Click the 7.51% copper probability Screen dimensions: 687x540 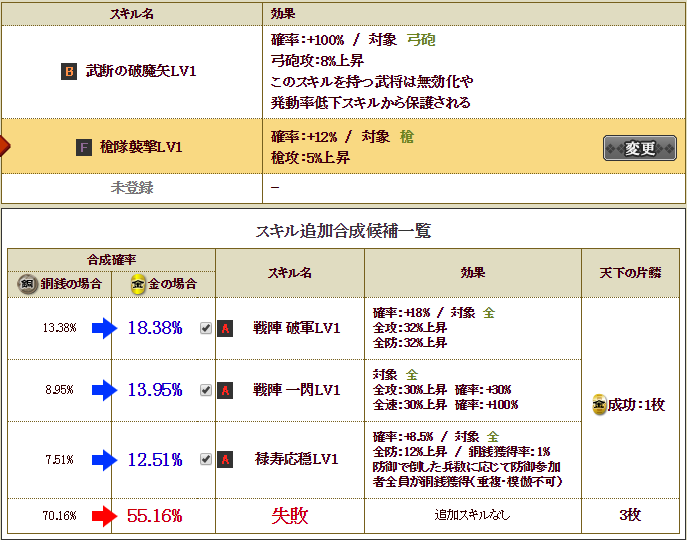pos(60,460)
